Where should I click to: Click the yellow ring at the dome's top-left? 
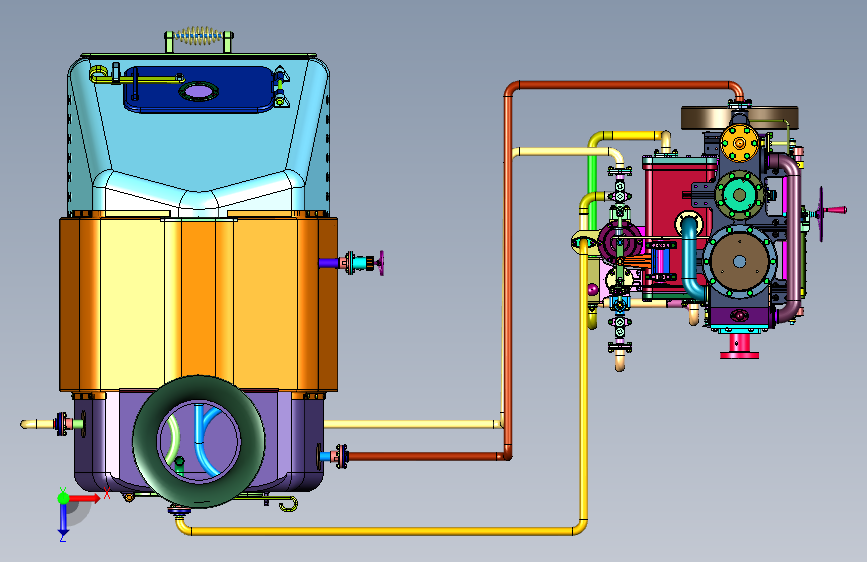99,72
